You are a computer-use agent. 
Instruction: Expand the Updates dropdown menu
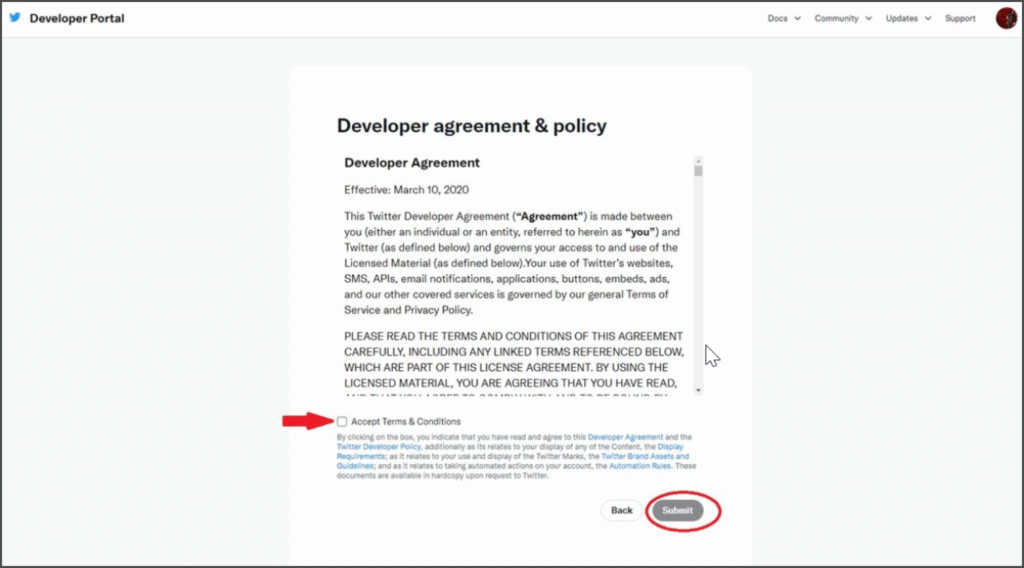pyautogui.click(x=908, y=18)
